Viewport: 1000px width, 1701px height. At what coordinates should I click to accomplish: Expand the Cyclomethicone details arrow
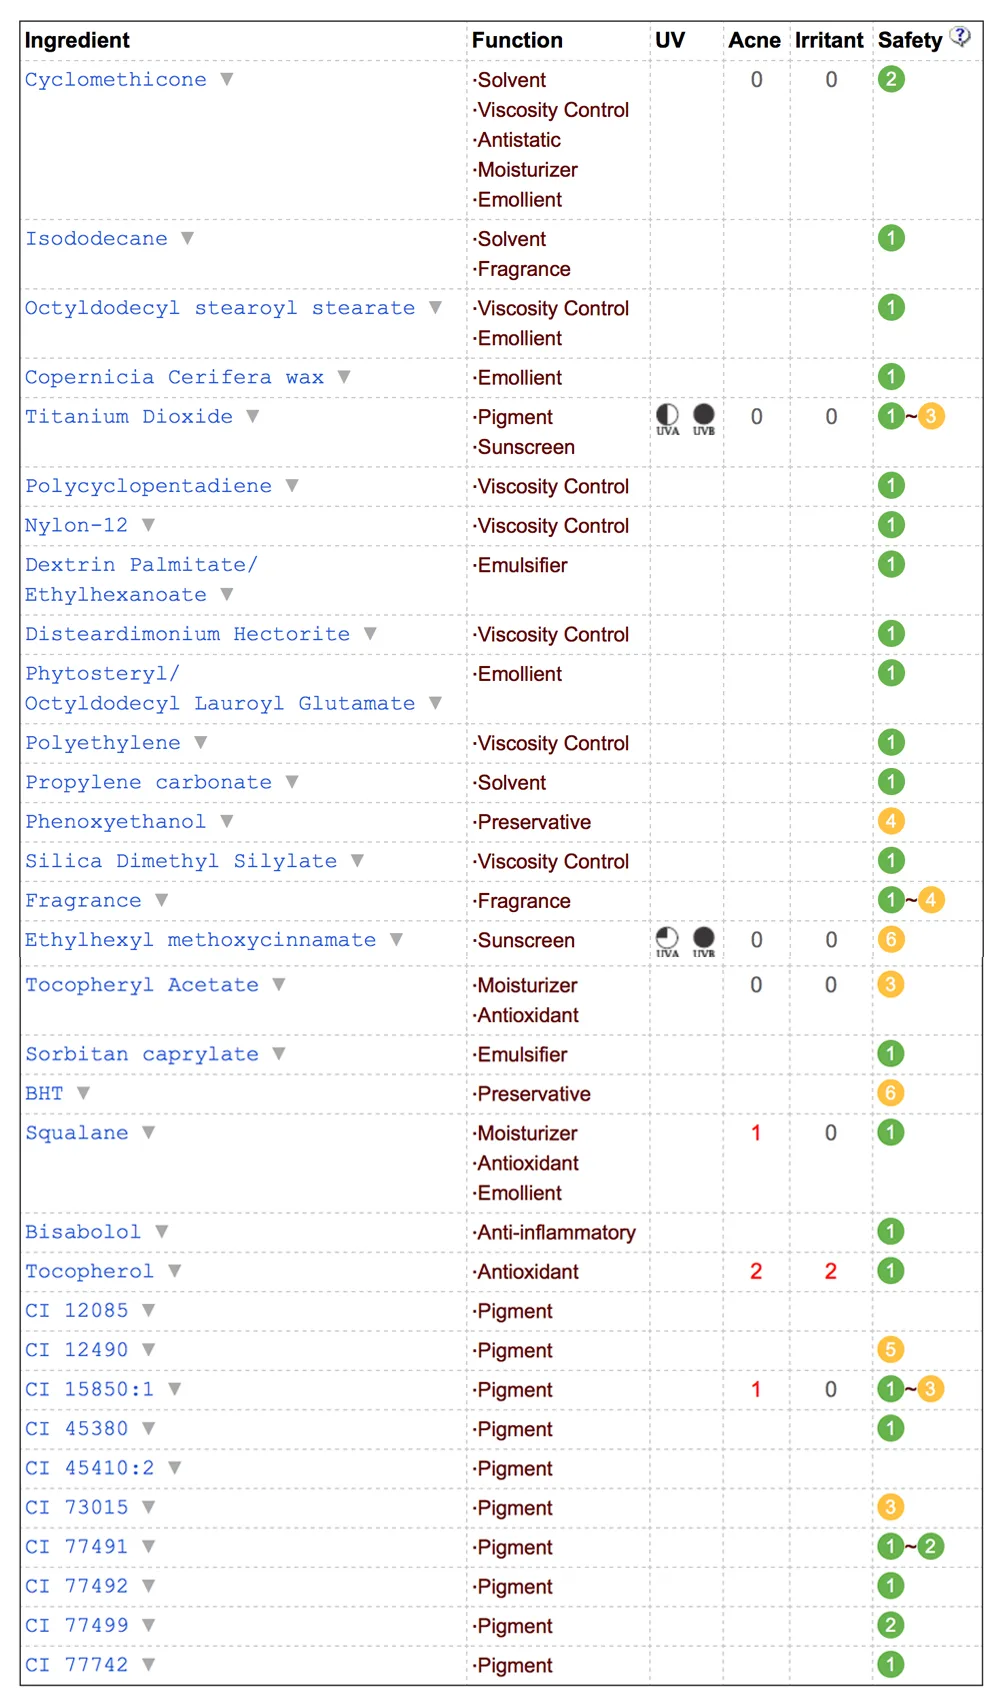click(x=227, y=79)
